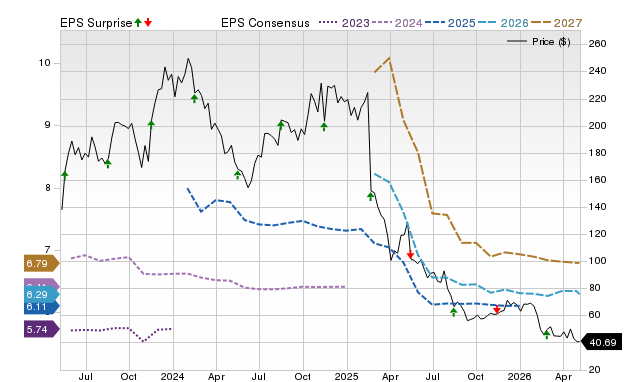Click the 80 label on the price axis
The width and height of the screenshot is (640, 382).
[x=594, y=288]
